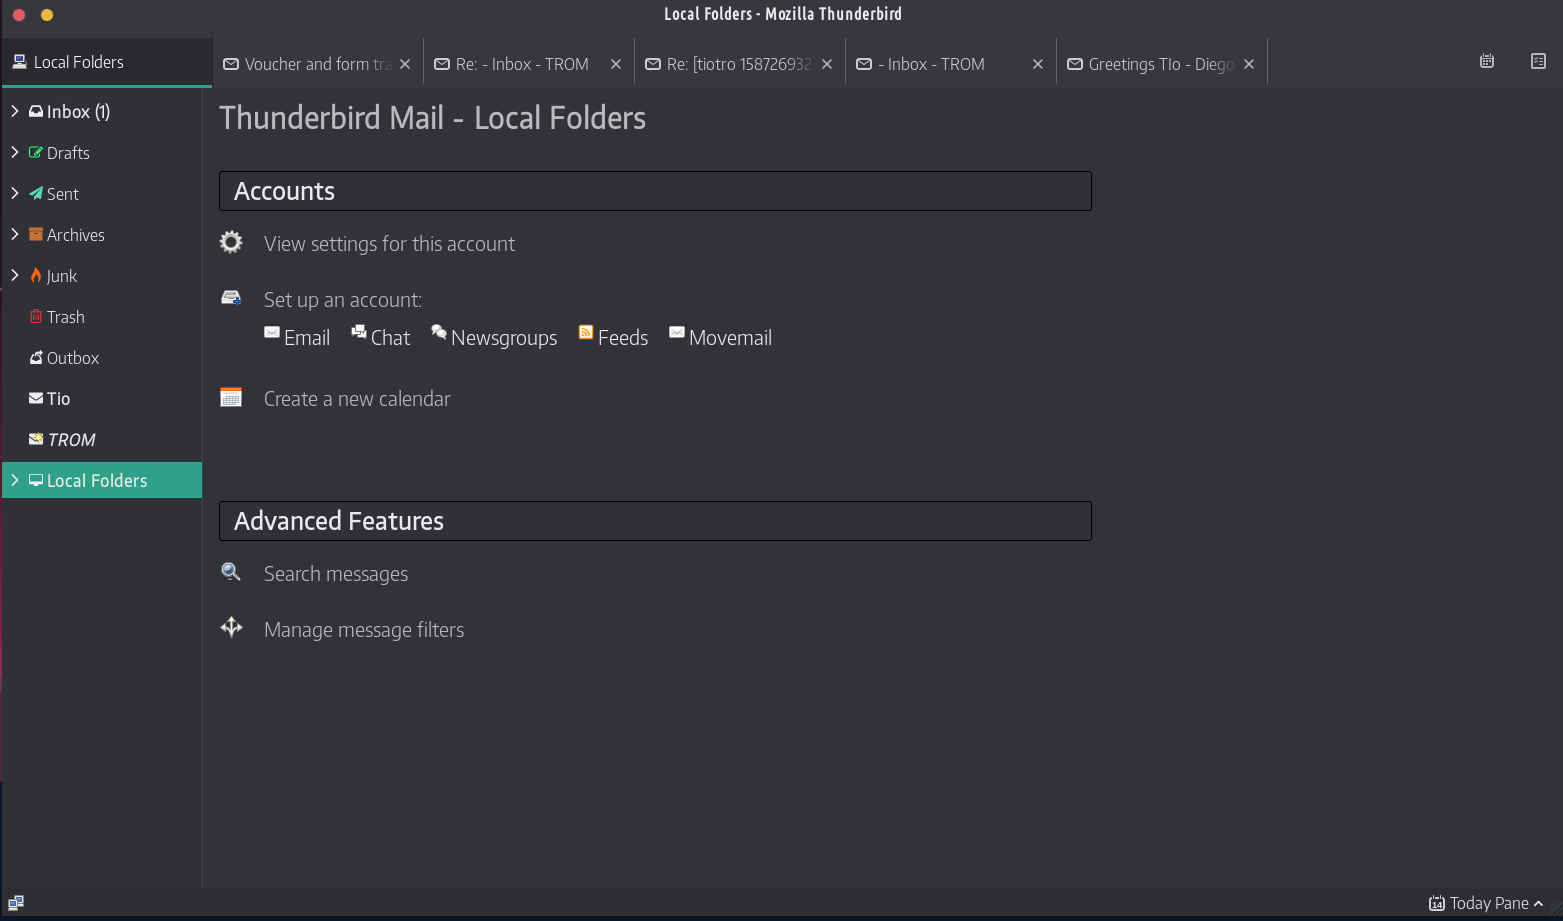
Task: Click the Sent paper plane icon
Action: point(36,193)
